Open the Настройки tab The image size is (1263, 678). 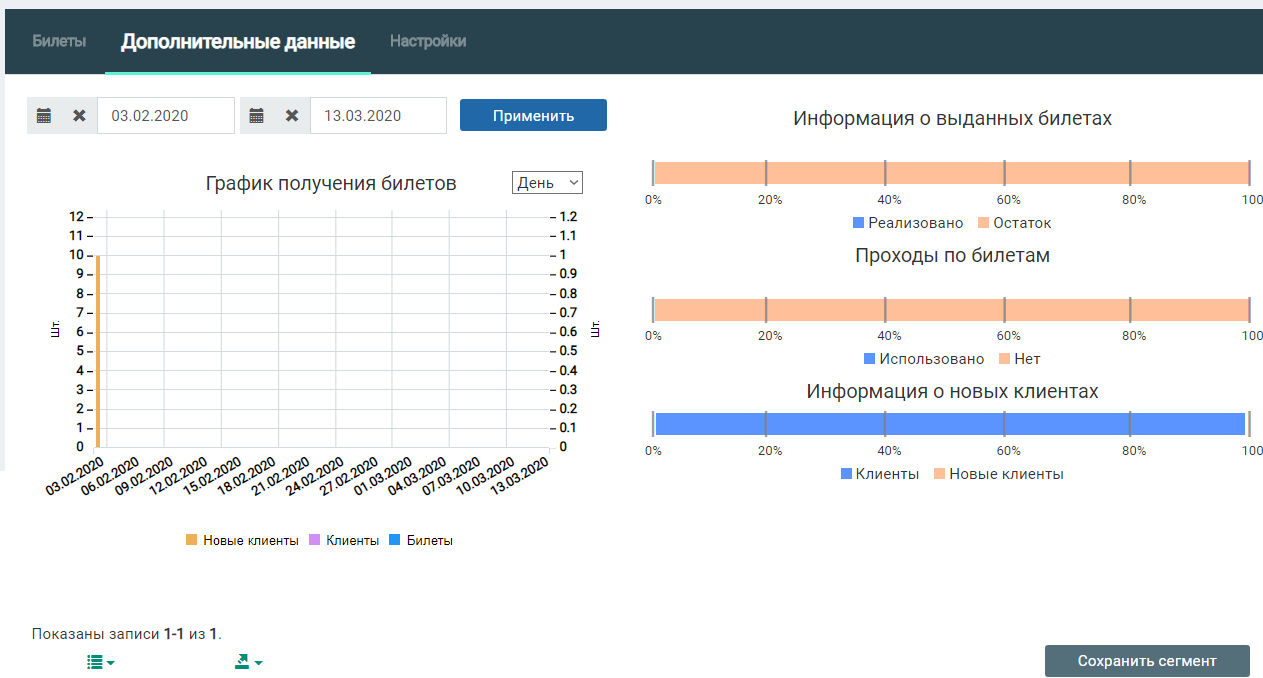click(x=428, y=42)
